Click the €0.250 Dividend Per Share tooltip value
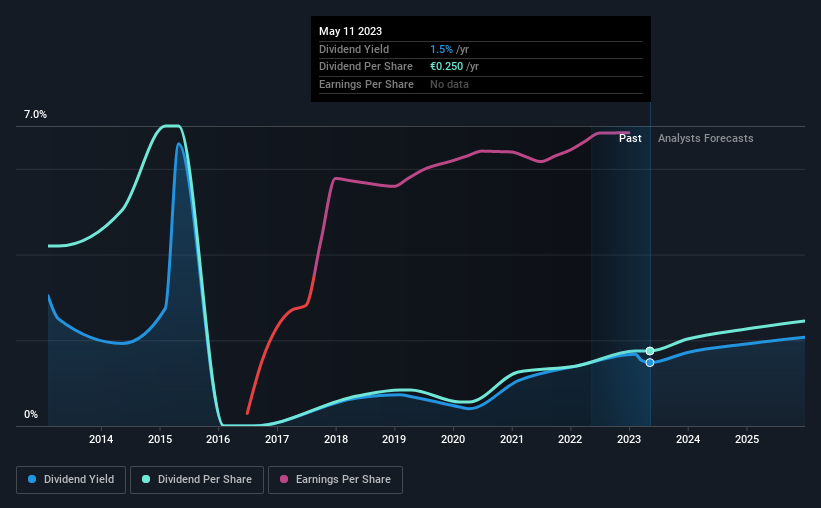 [x=447, y=67]
